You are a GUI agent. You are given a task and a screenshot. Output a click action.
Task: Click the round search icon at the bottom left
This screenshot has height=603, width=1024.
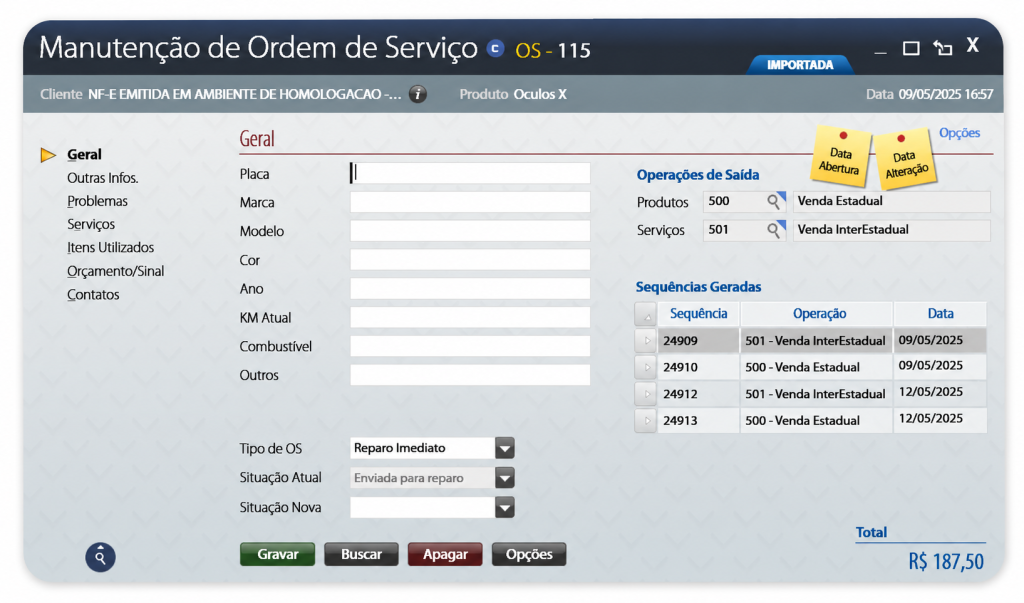(101, 557)
